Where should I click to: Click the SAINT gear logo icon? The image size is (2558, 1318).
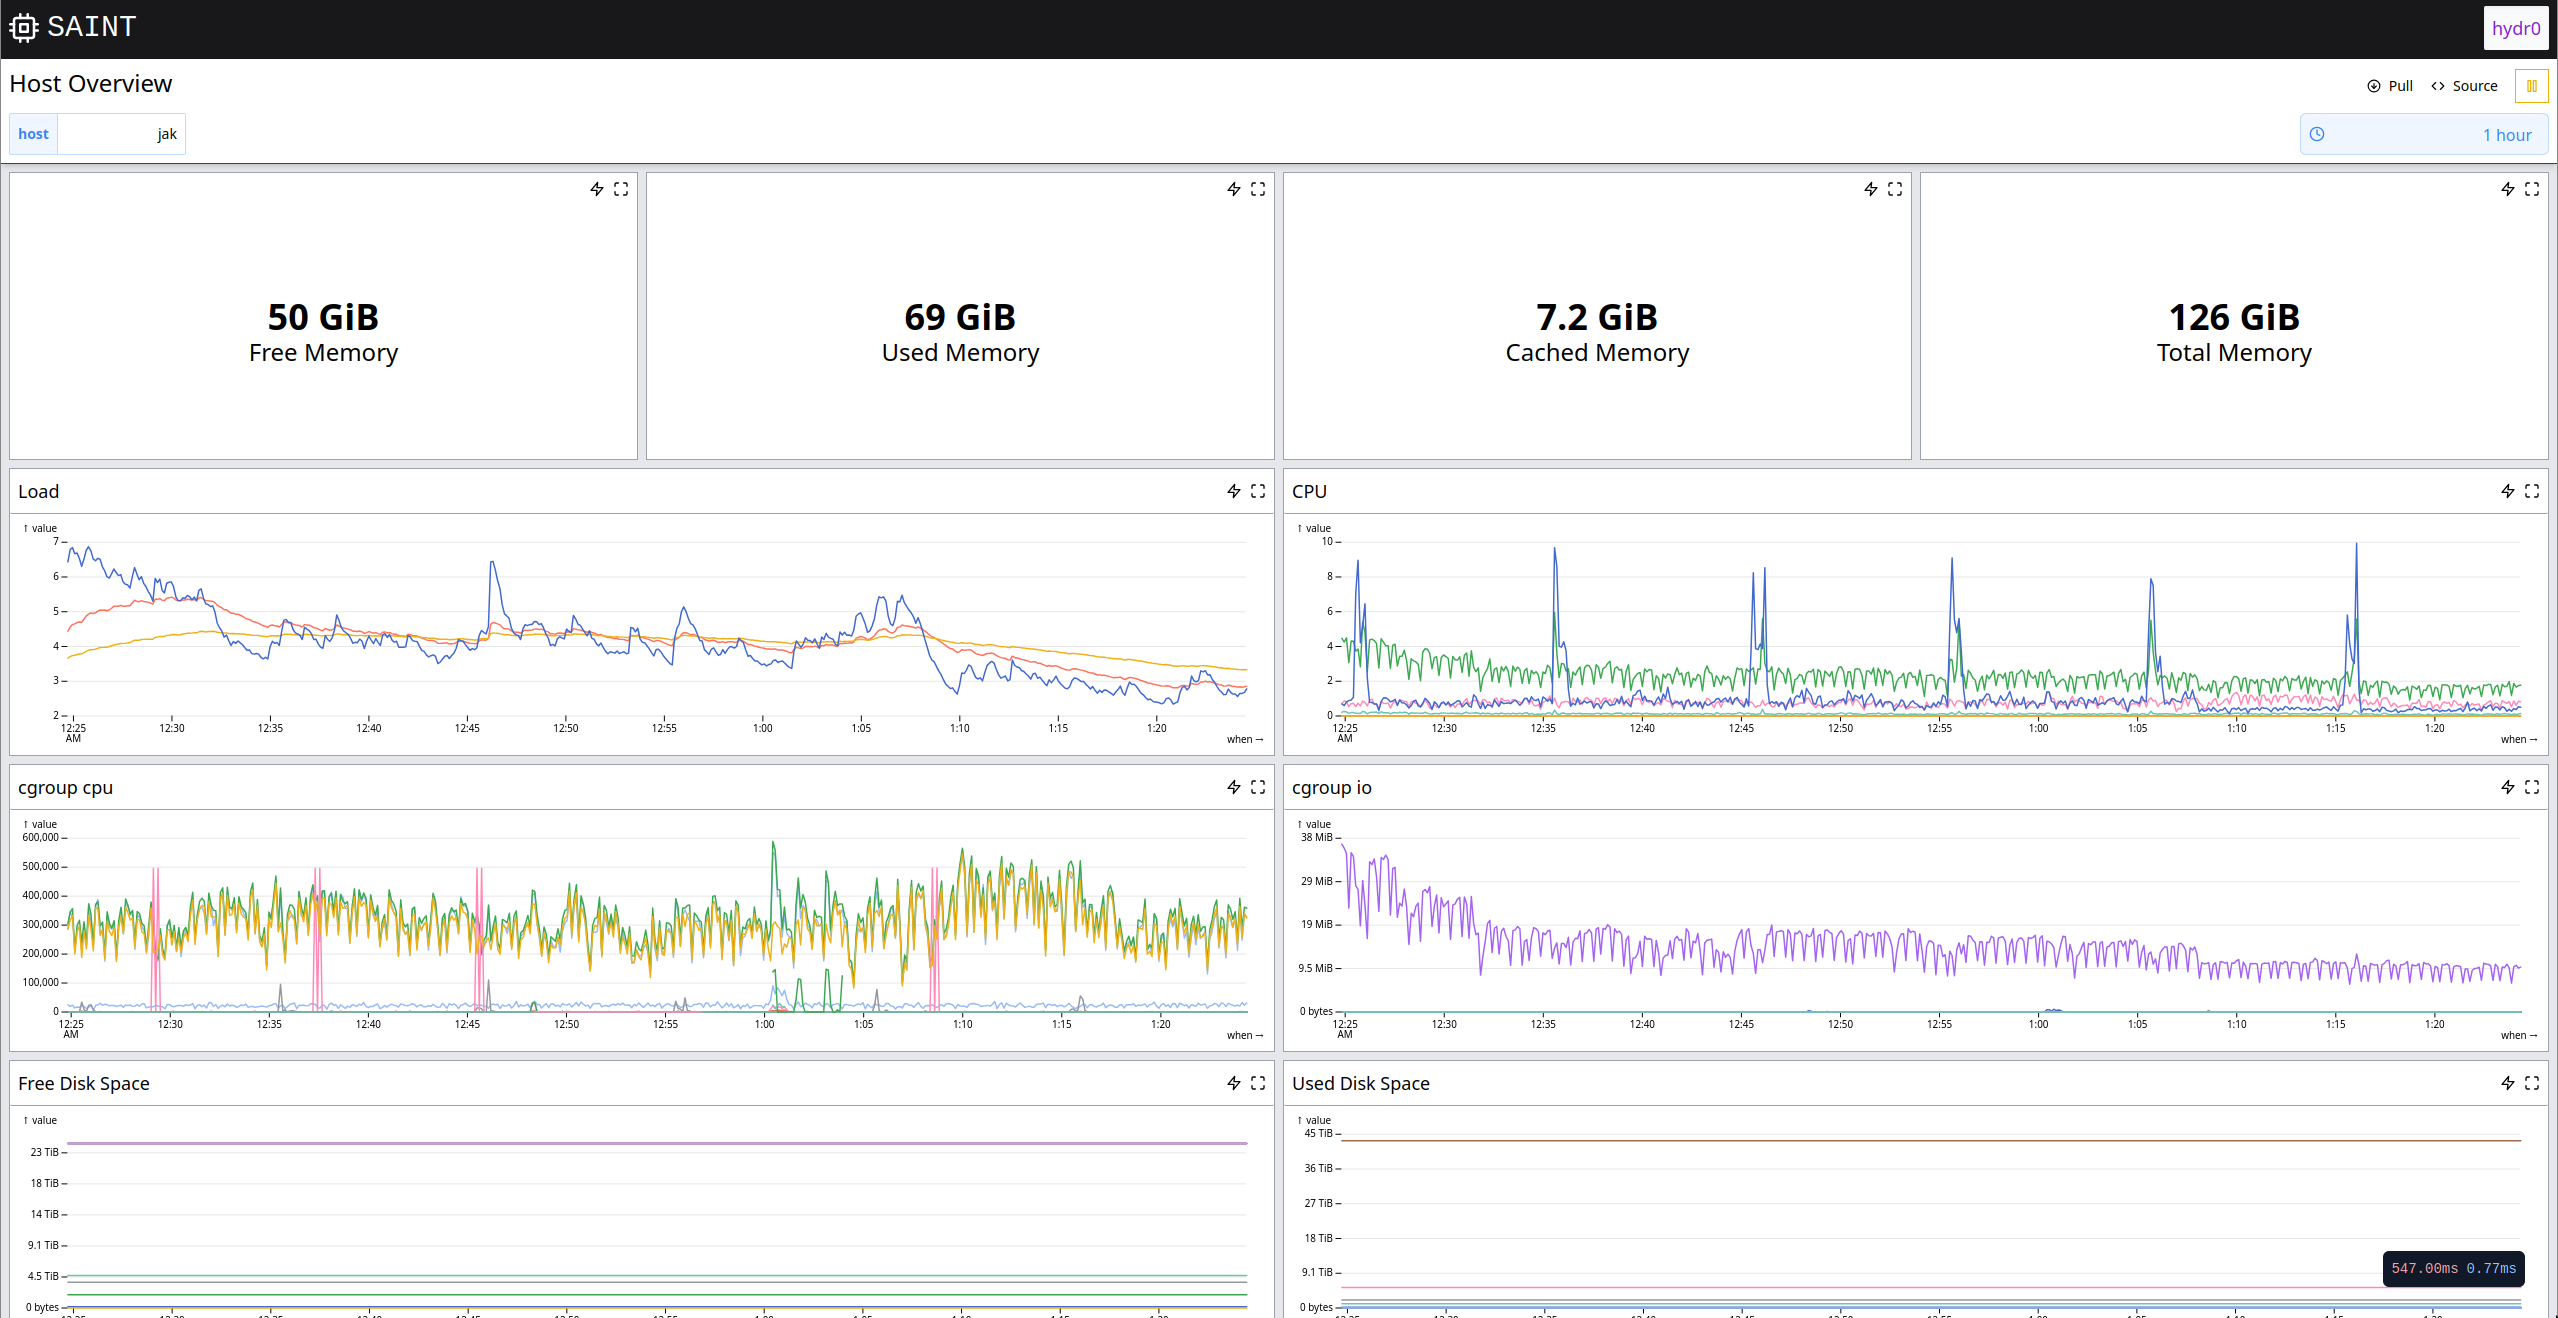coord(23,27)
